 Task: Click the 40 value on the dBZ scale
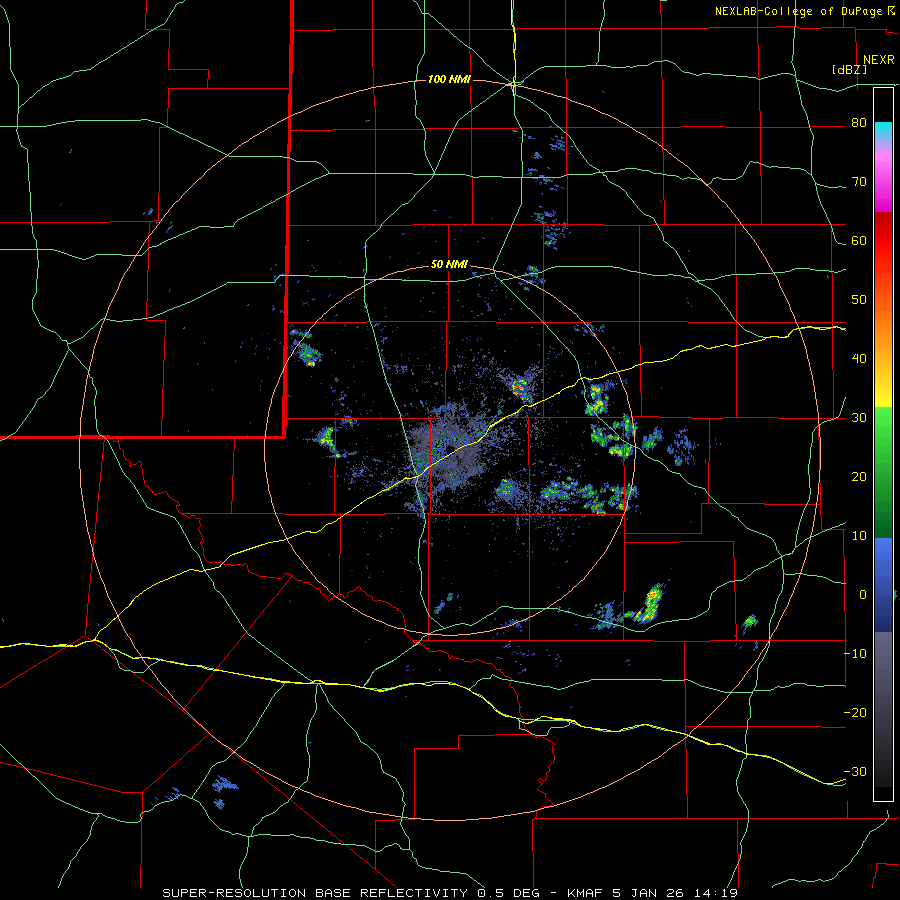coord(859,359)
